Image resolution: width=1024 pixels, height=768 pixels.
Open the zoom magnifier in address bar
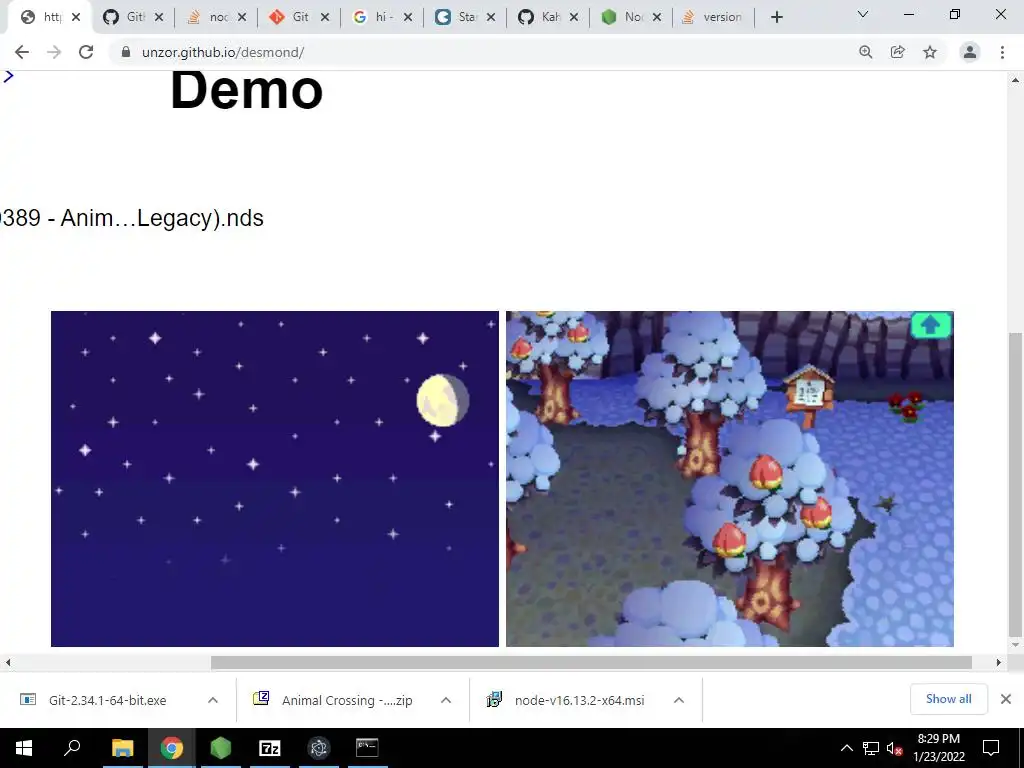point(866,52)
